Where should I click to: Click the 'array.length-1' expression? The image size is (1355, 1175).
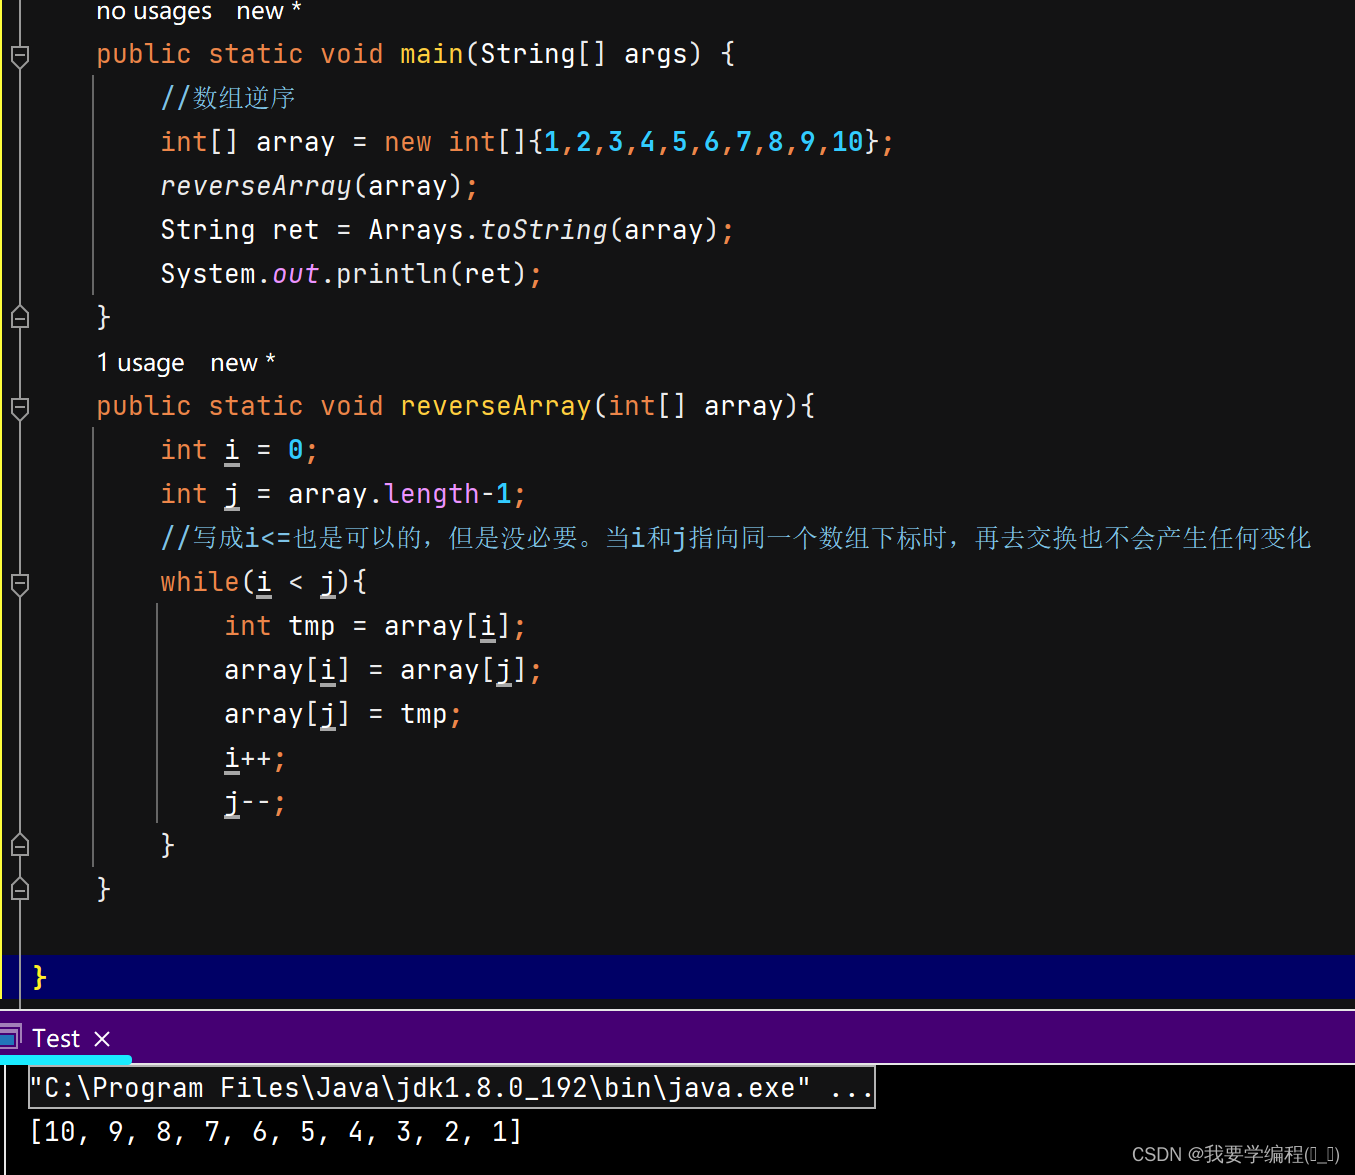click(x=400, y=494)
